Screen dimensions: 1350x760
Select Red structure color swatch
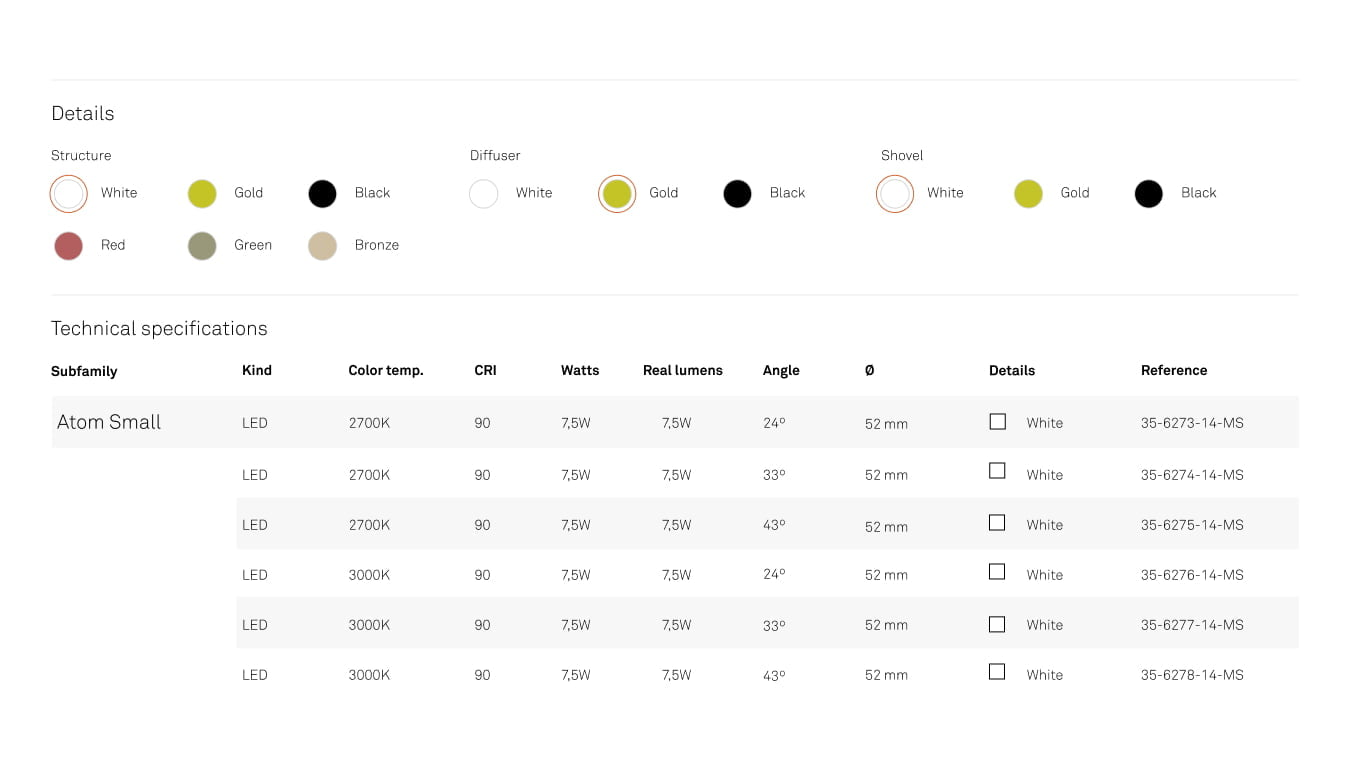69,246
